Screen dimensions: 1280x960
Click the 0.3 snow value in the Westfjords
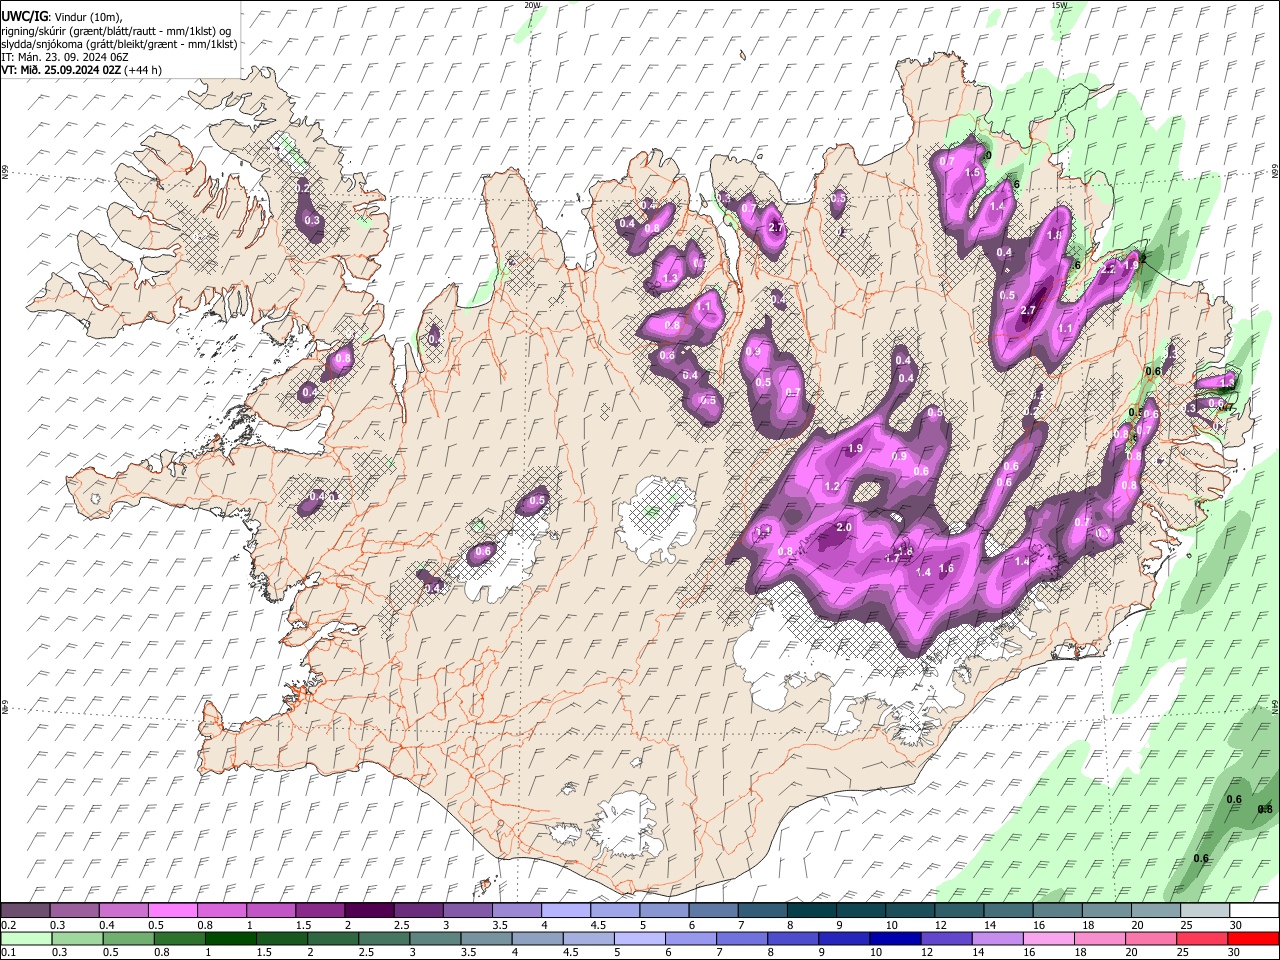[311, 220]
